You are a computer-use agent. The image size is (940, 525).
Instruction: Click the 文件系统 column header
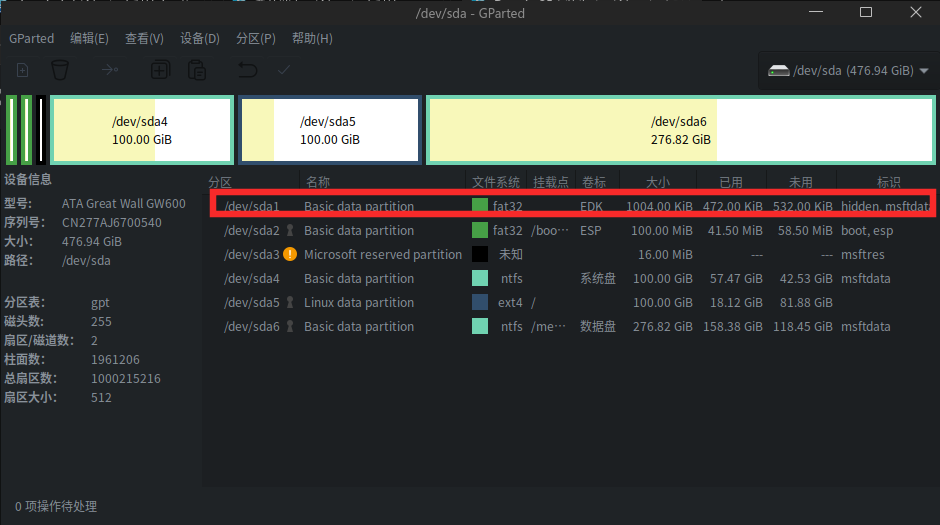click(496, 182)
